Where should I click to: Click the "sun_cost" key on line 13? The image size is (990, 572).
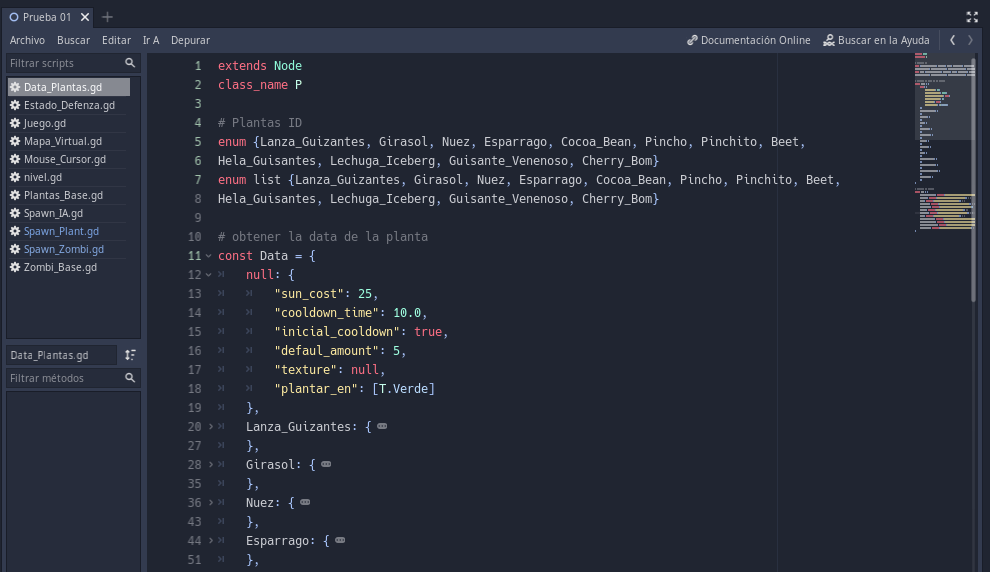tap(309, 294)
